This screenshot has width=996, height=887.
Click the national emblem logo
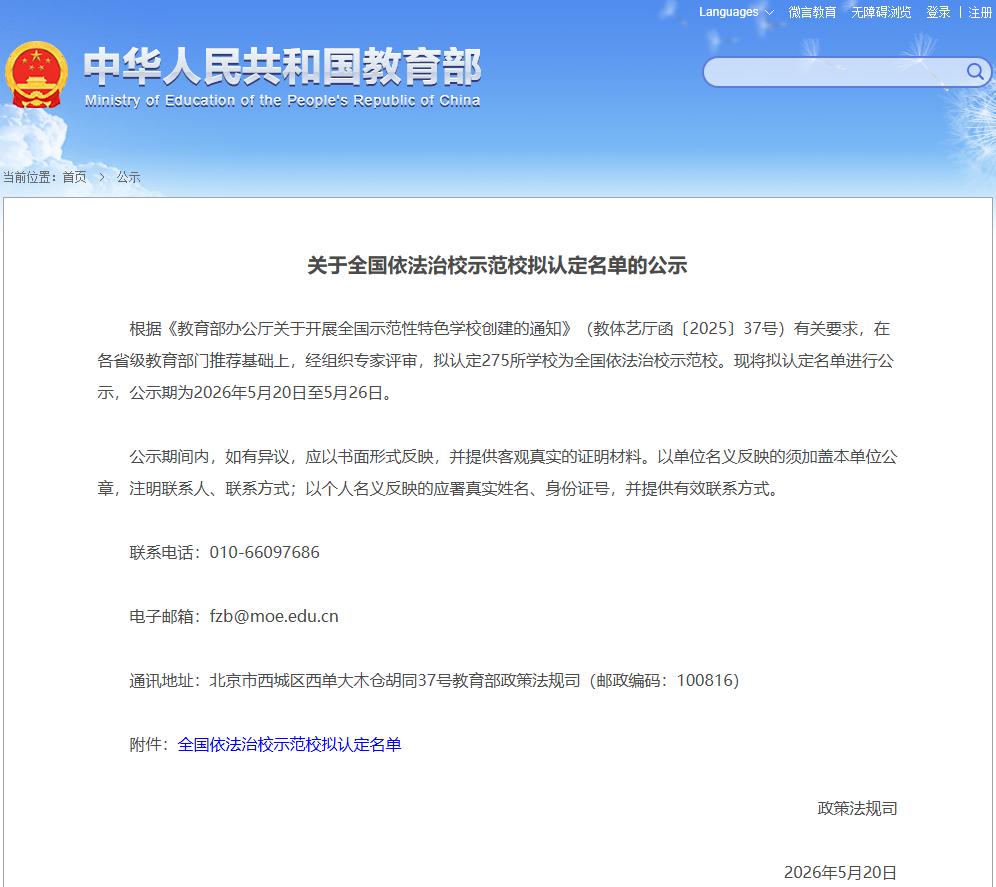36,75
